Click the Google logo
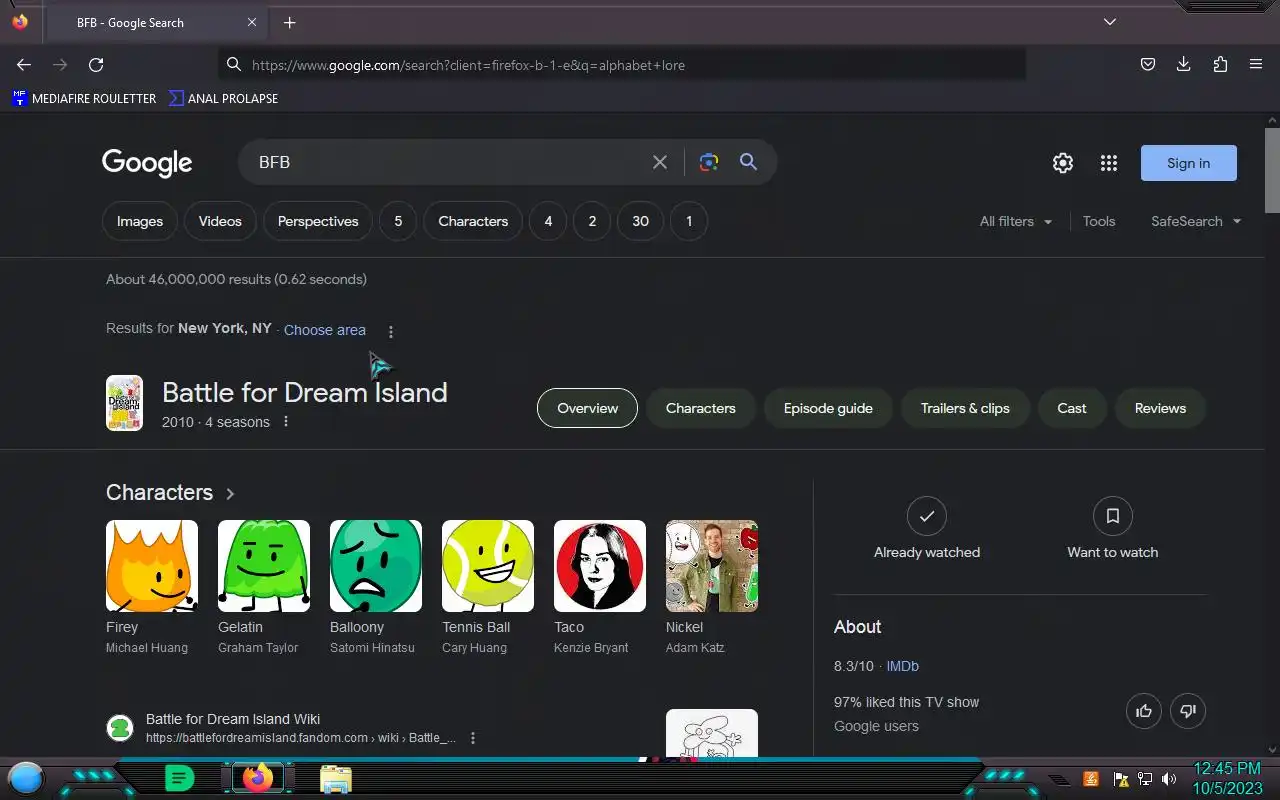The image size is (1280, 800). point(147,163)
